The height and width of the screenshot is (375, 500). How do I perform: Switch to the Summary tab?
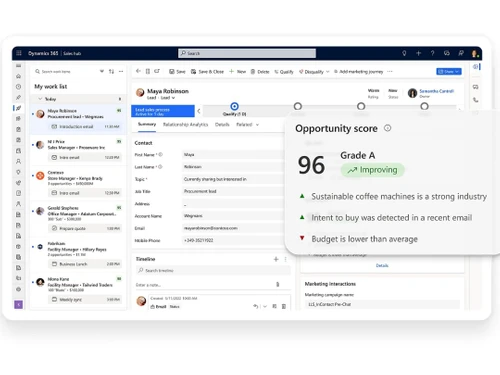coord(147,124)
